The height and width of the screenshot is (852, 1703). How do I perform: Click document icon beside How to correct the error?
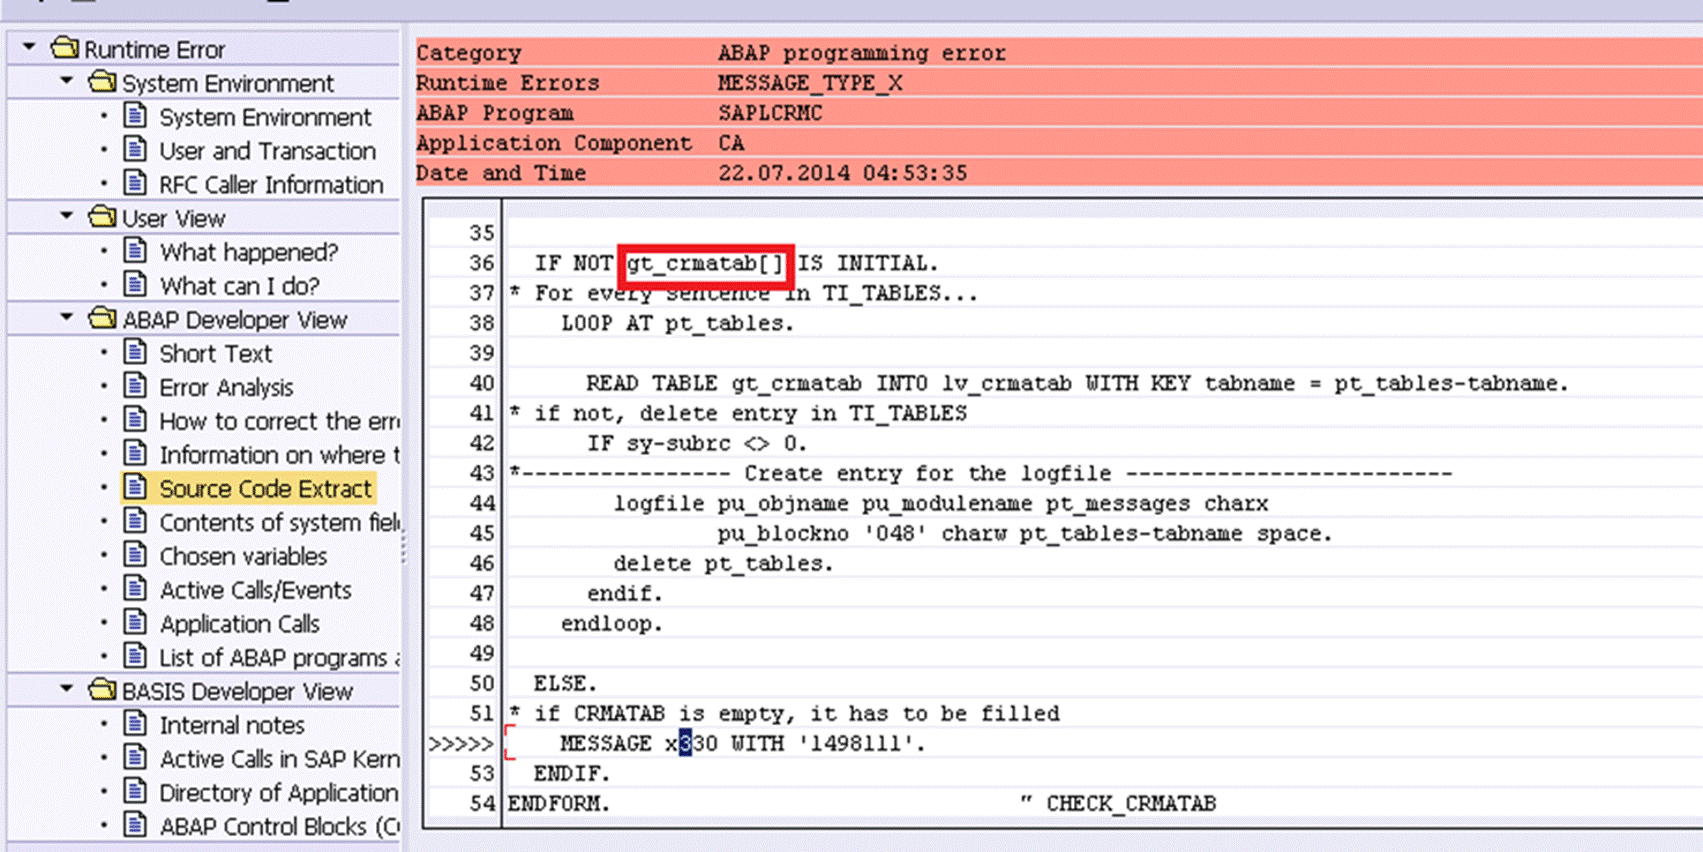click(x=135, y=420)
